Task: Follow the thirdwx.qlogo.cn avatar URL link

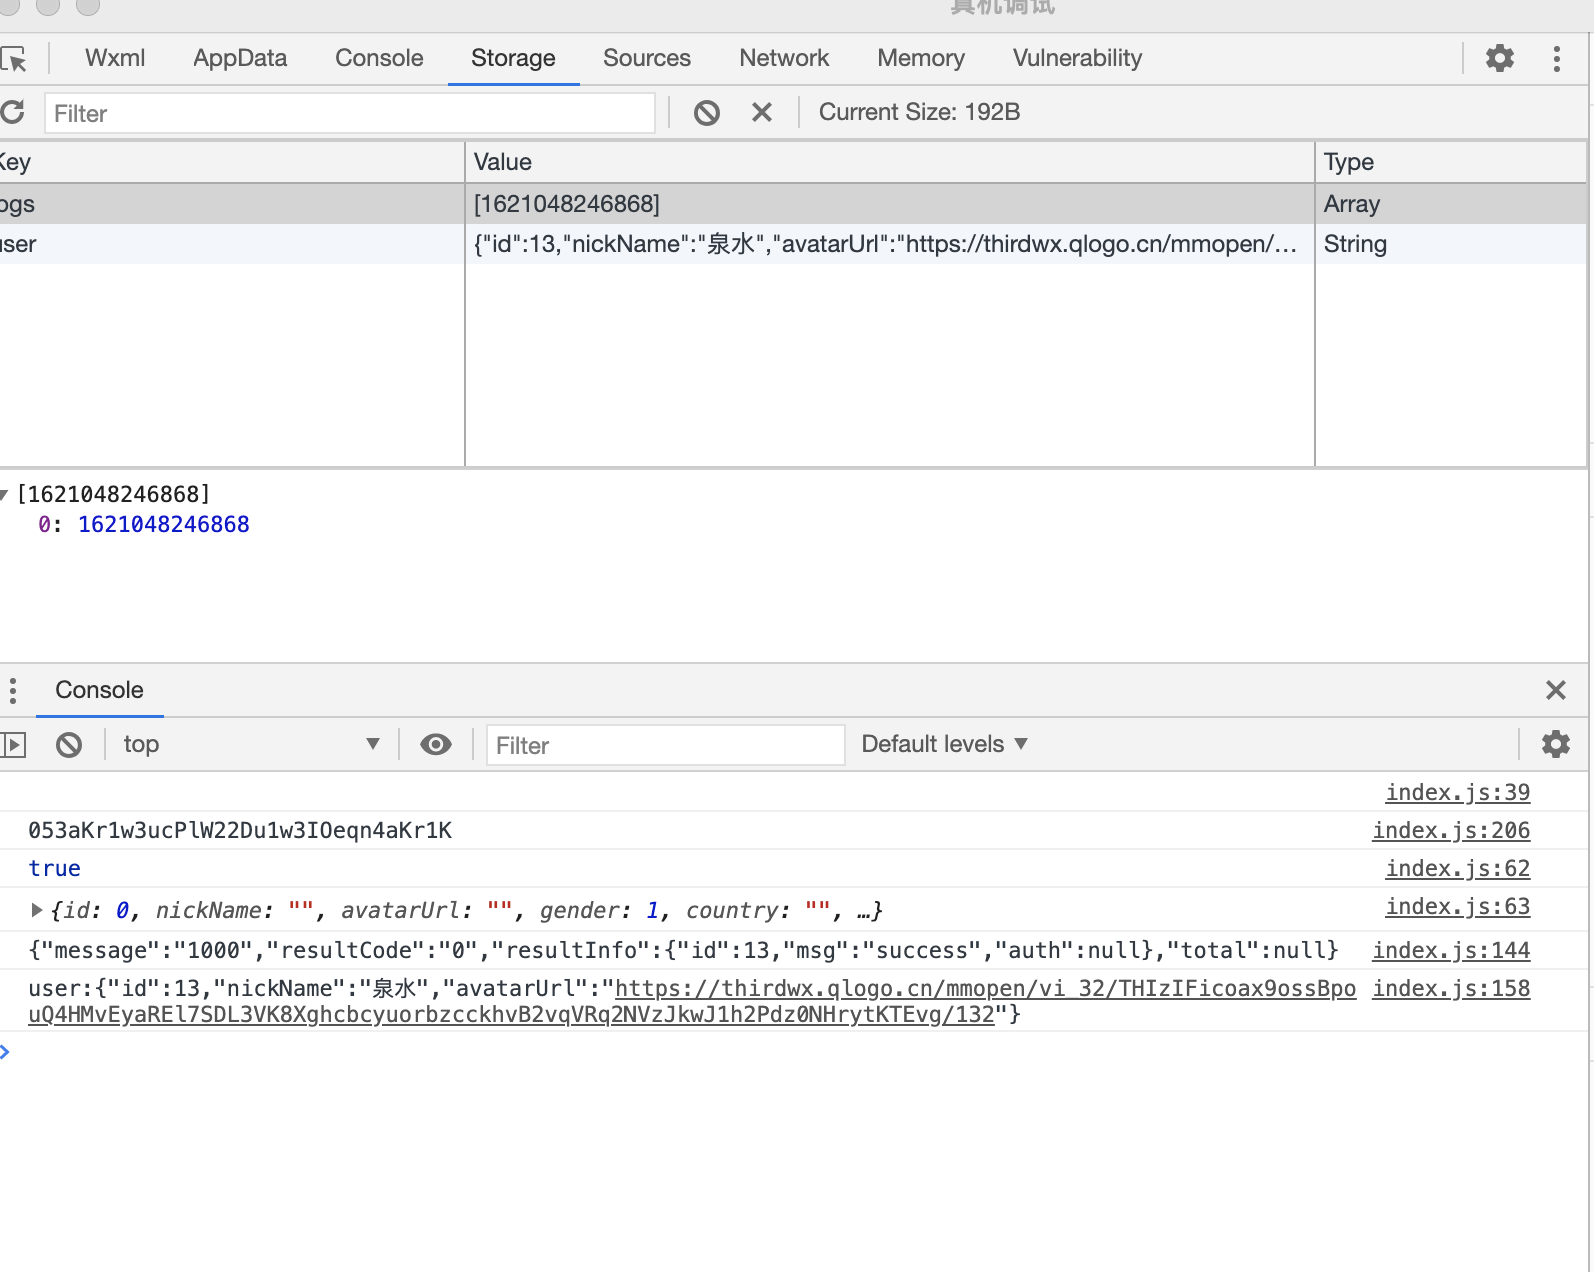Action: [985, 988]
